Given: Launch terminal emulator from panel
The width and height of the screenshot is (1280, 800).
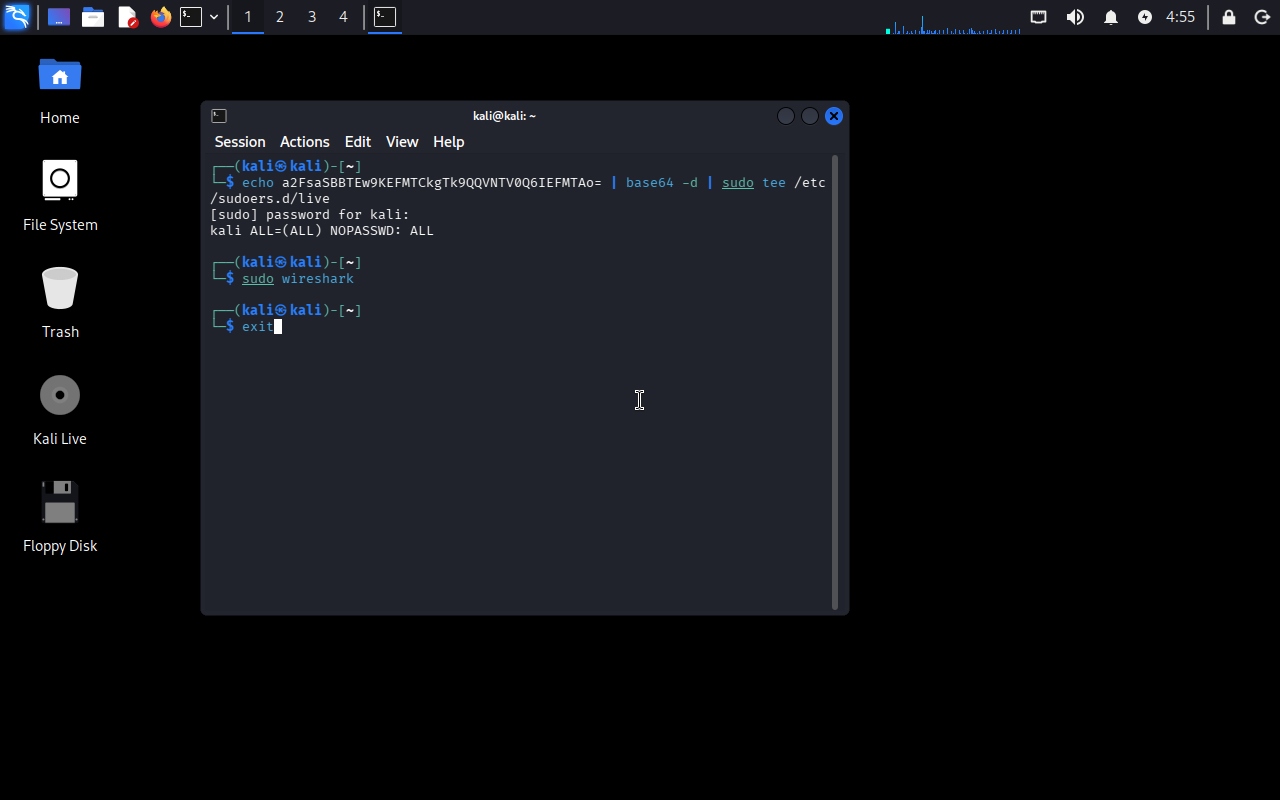Looking at the screenshot, I should [x=190, y=17].
